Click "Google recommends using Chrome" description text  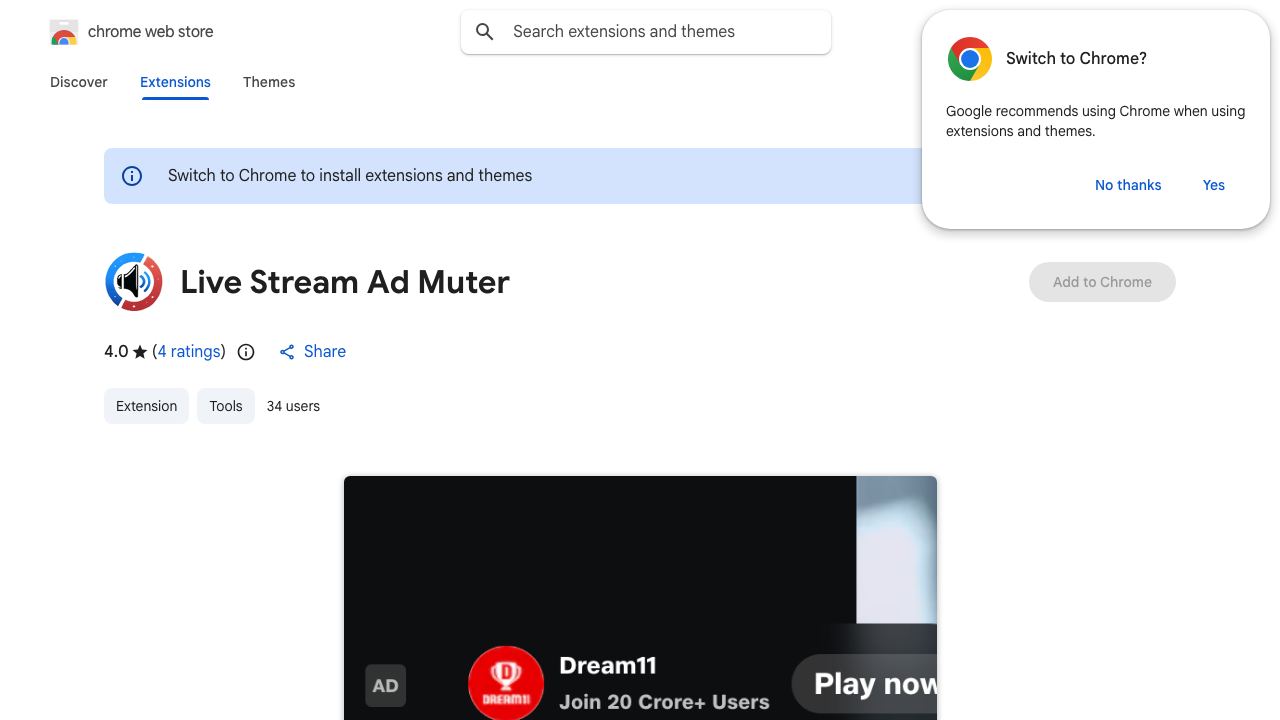pos(1096,121)
